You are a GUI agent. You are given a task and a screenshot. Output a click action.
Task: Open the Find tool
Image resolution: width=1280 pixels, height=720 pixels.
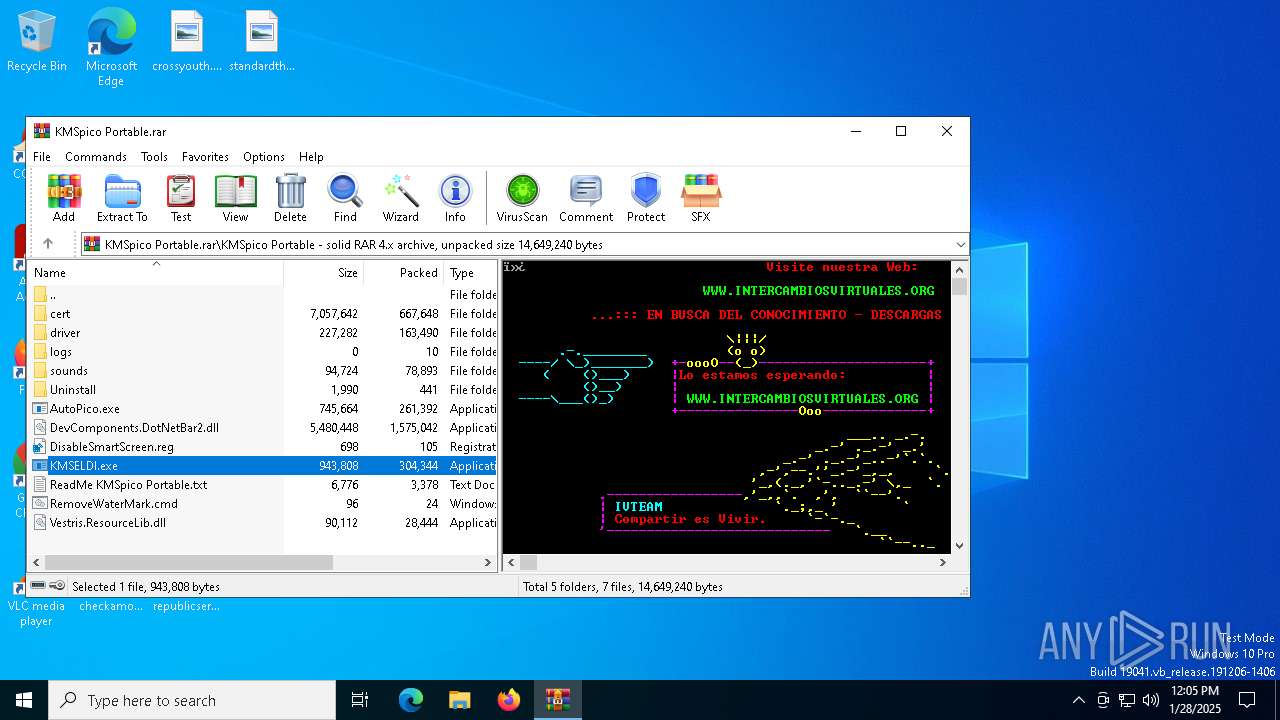click(345, 198)
